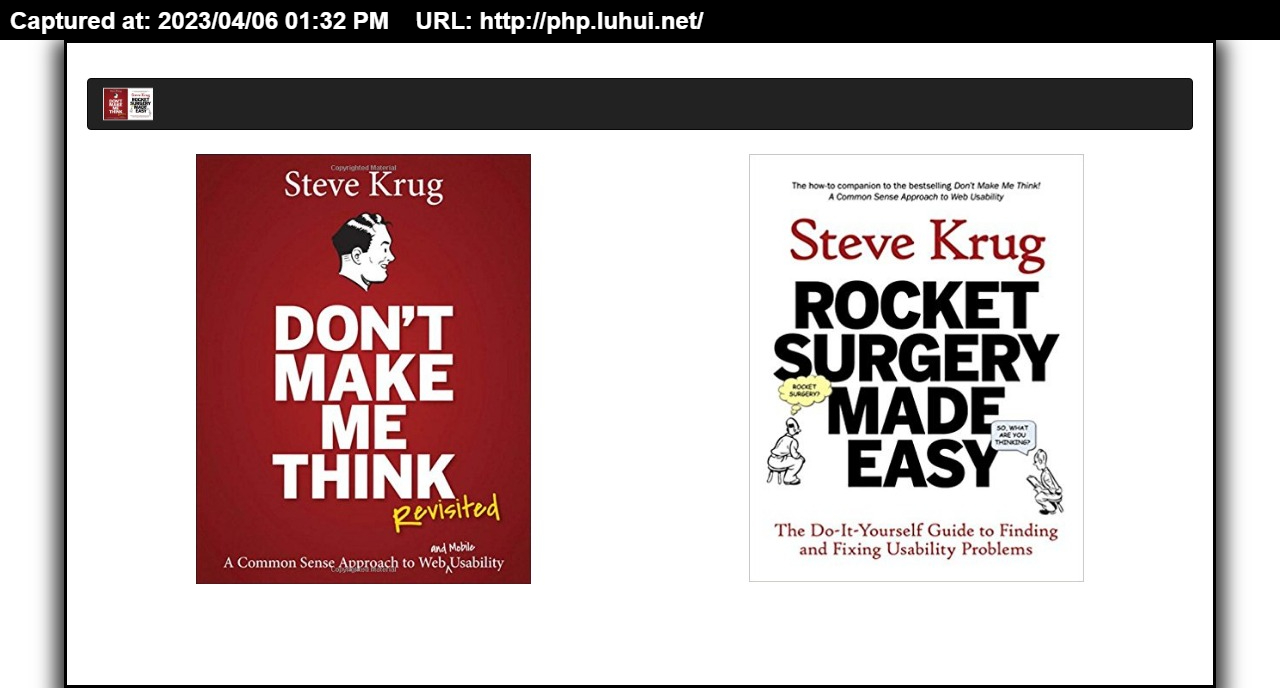Click the empty dark navigation bar area
The image size is (1280, 688).
672,104
